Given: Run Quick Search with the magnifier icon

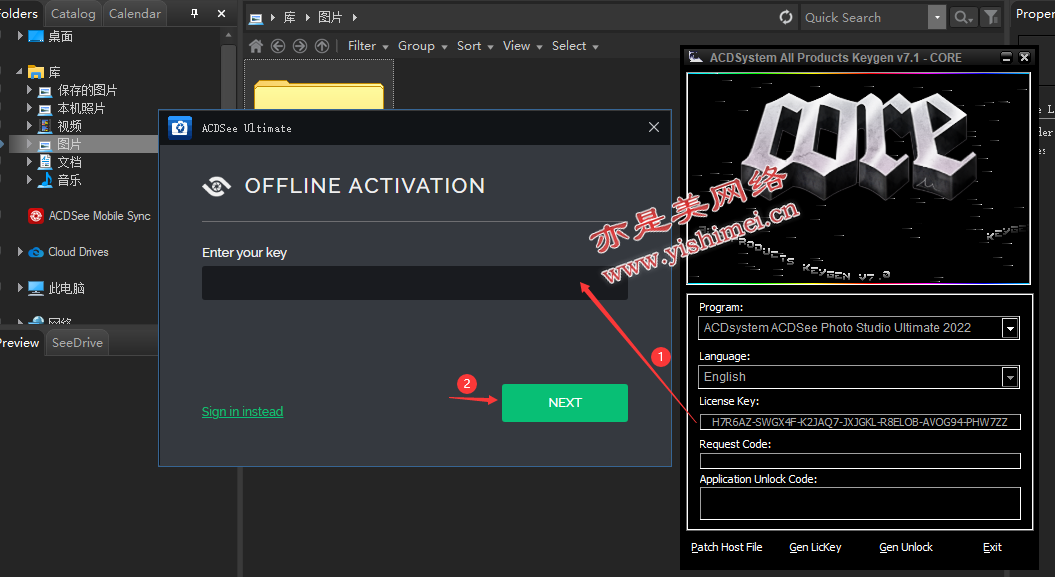Looking at the screenshot, I should pyautogui.click(x=963, y=17).
